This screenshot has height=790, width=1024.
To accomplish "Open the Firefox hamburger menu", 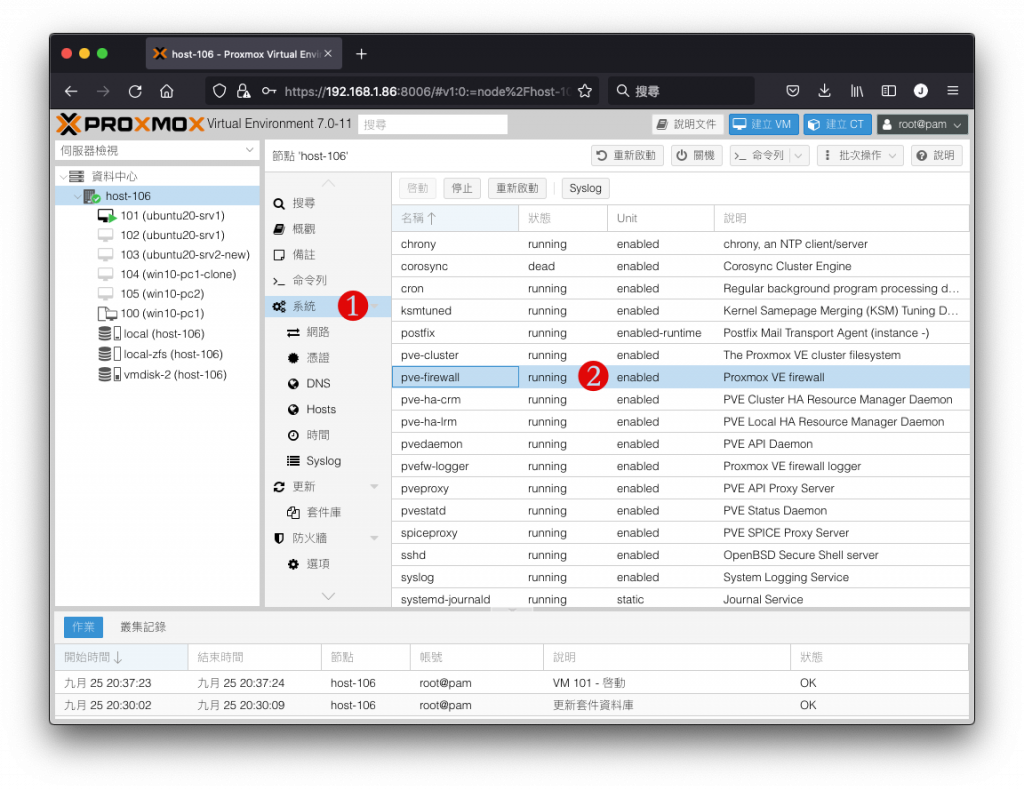I will pos(952,91).
